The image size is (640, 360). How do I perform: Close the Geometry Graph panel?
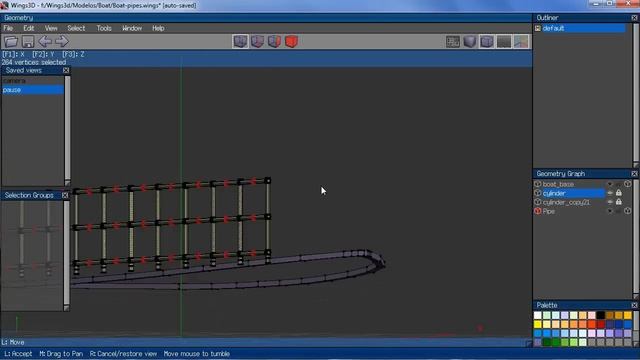tap(634, 173)
